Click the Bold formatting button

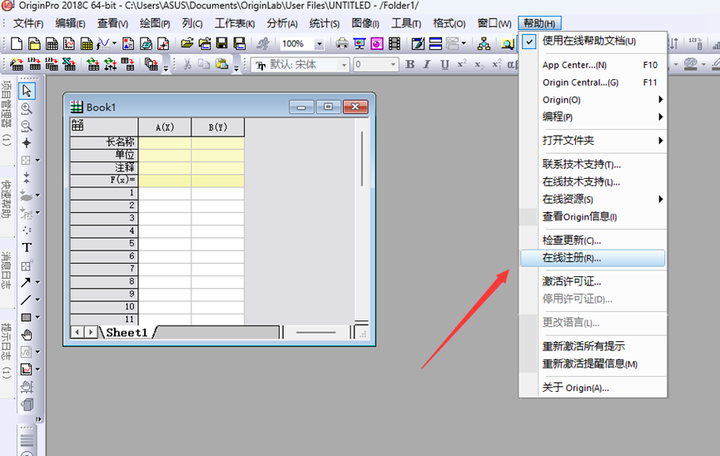coord(410,64)
